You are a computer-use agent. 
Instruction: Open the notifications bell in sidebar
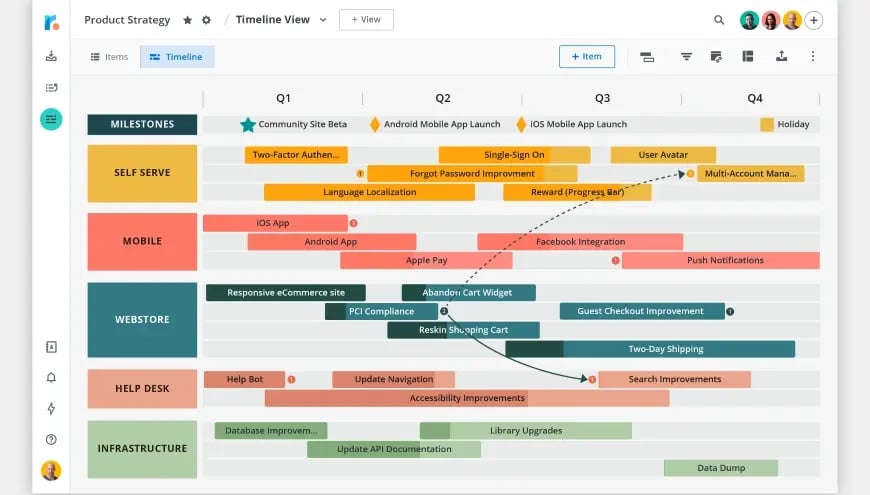click(x=51, y=378)
